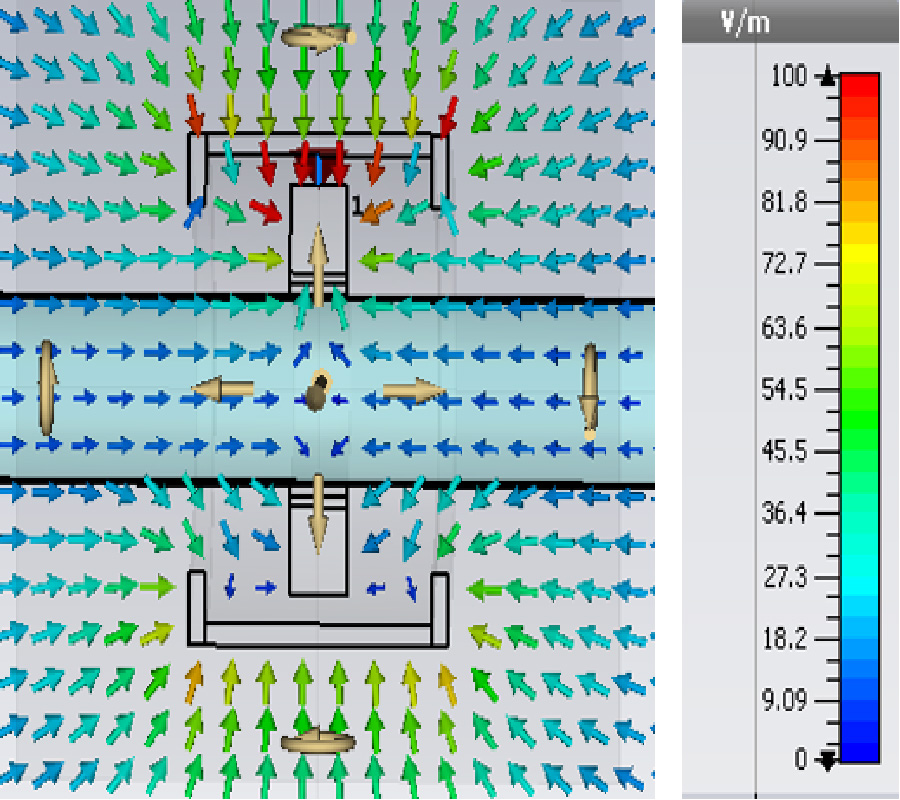Pick the downward beige axis arrow

tap(318, 512)
